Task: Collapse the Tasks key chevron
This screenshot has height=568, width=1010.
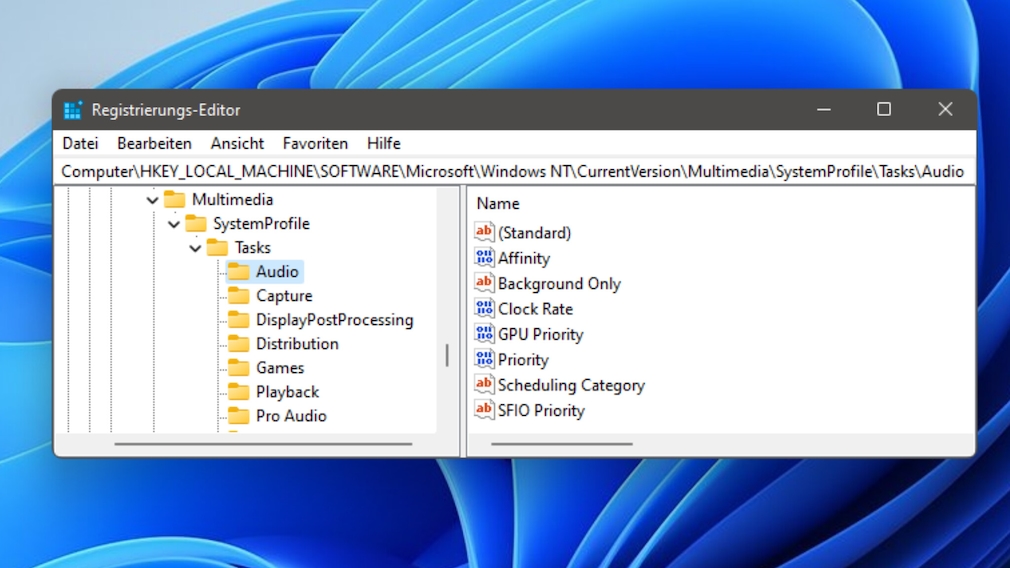Action: (x=196, y=248)
